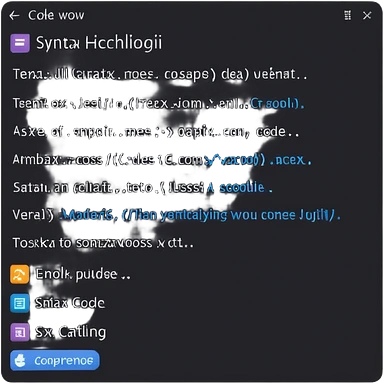Click the line beginning with Tosкка to

coord(103,243)
